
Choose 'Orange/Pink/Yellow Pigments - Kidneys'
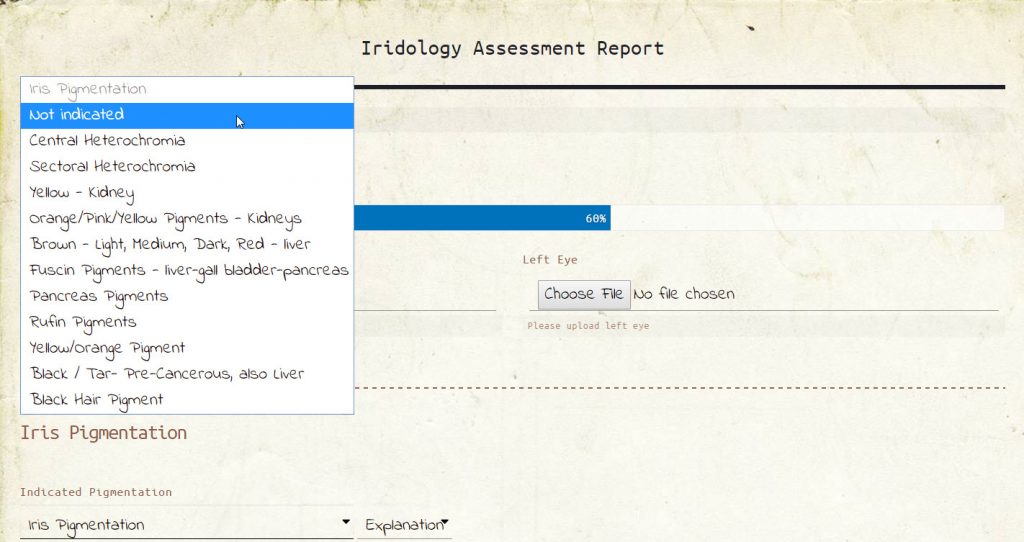pos(187,219)
